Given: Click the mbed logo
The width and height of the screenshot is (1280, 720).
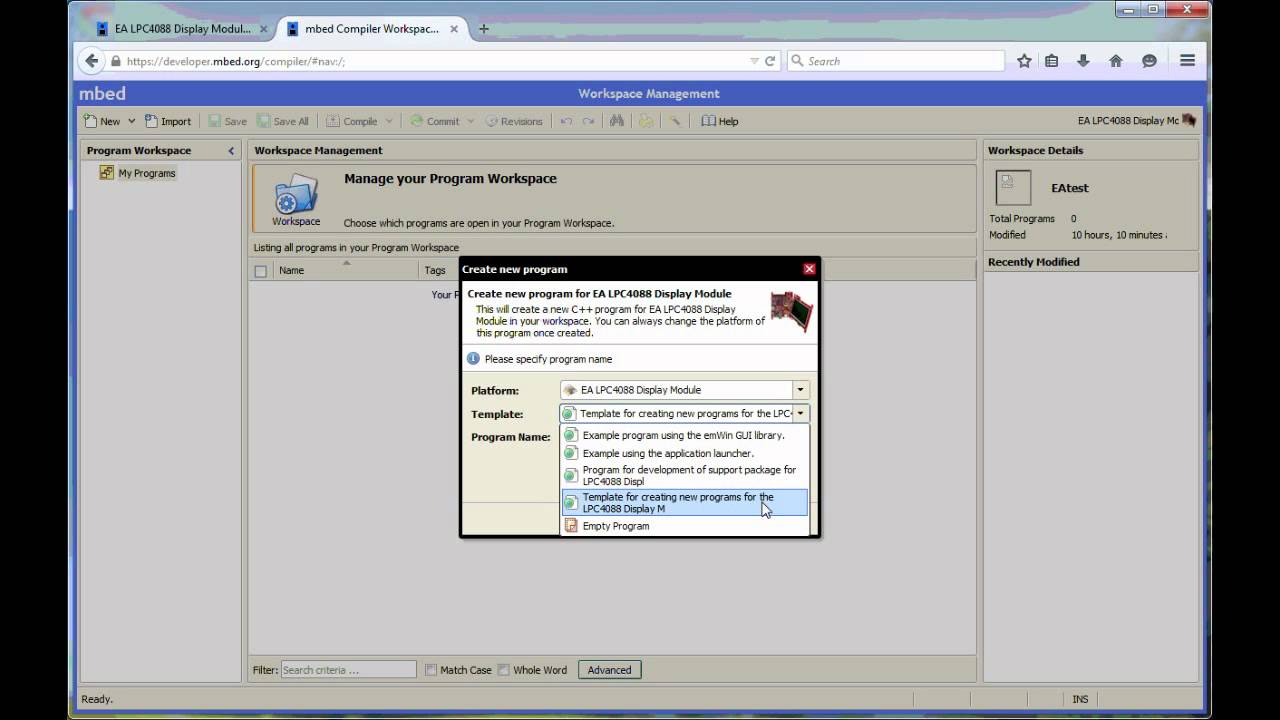Looking at the screenshot, I should tap(103, 93).
